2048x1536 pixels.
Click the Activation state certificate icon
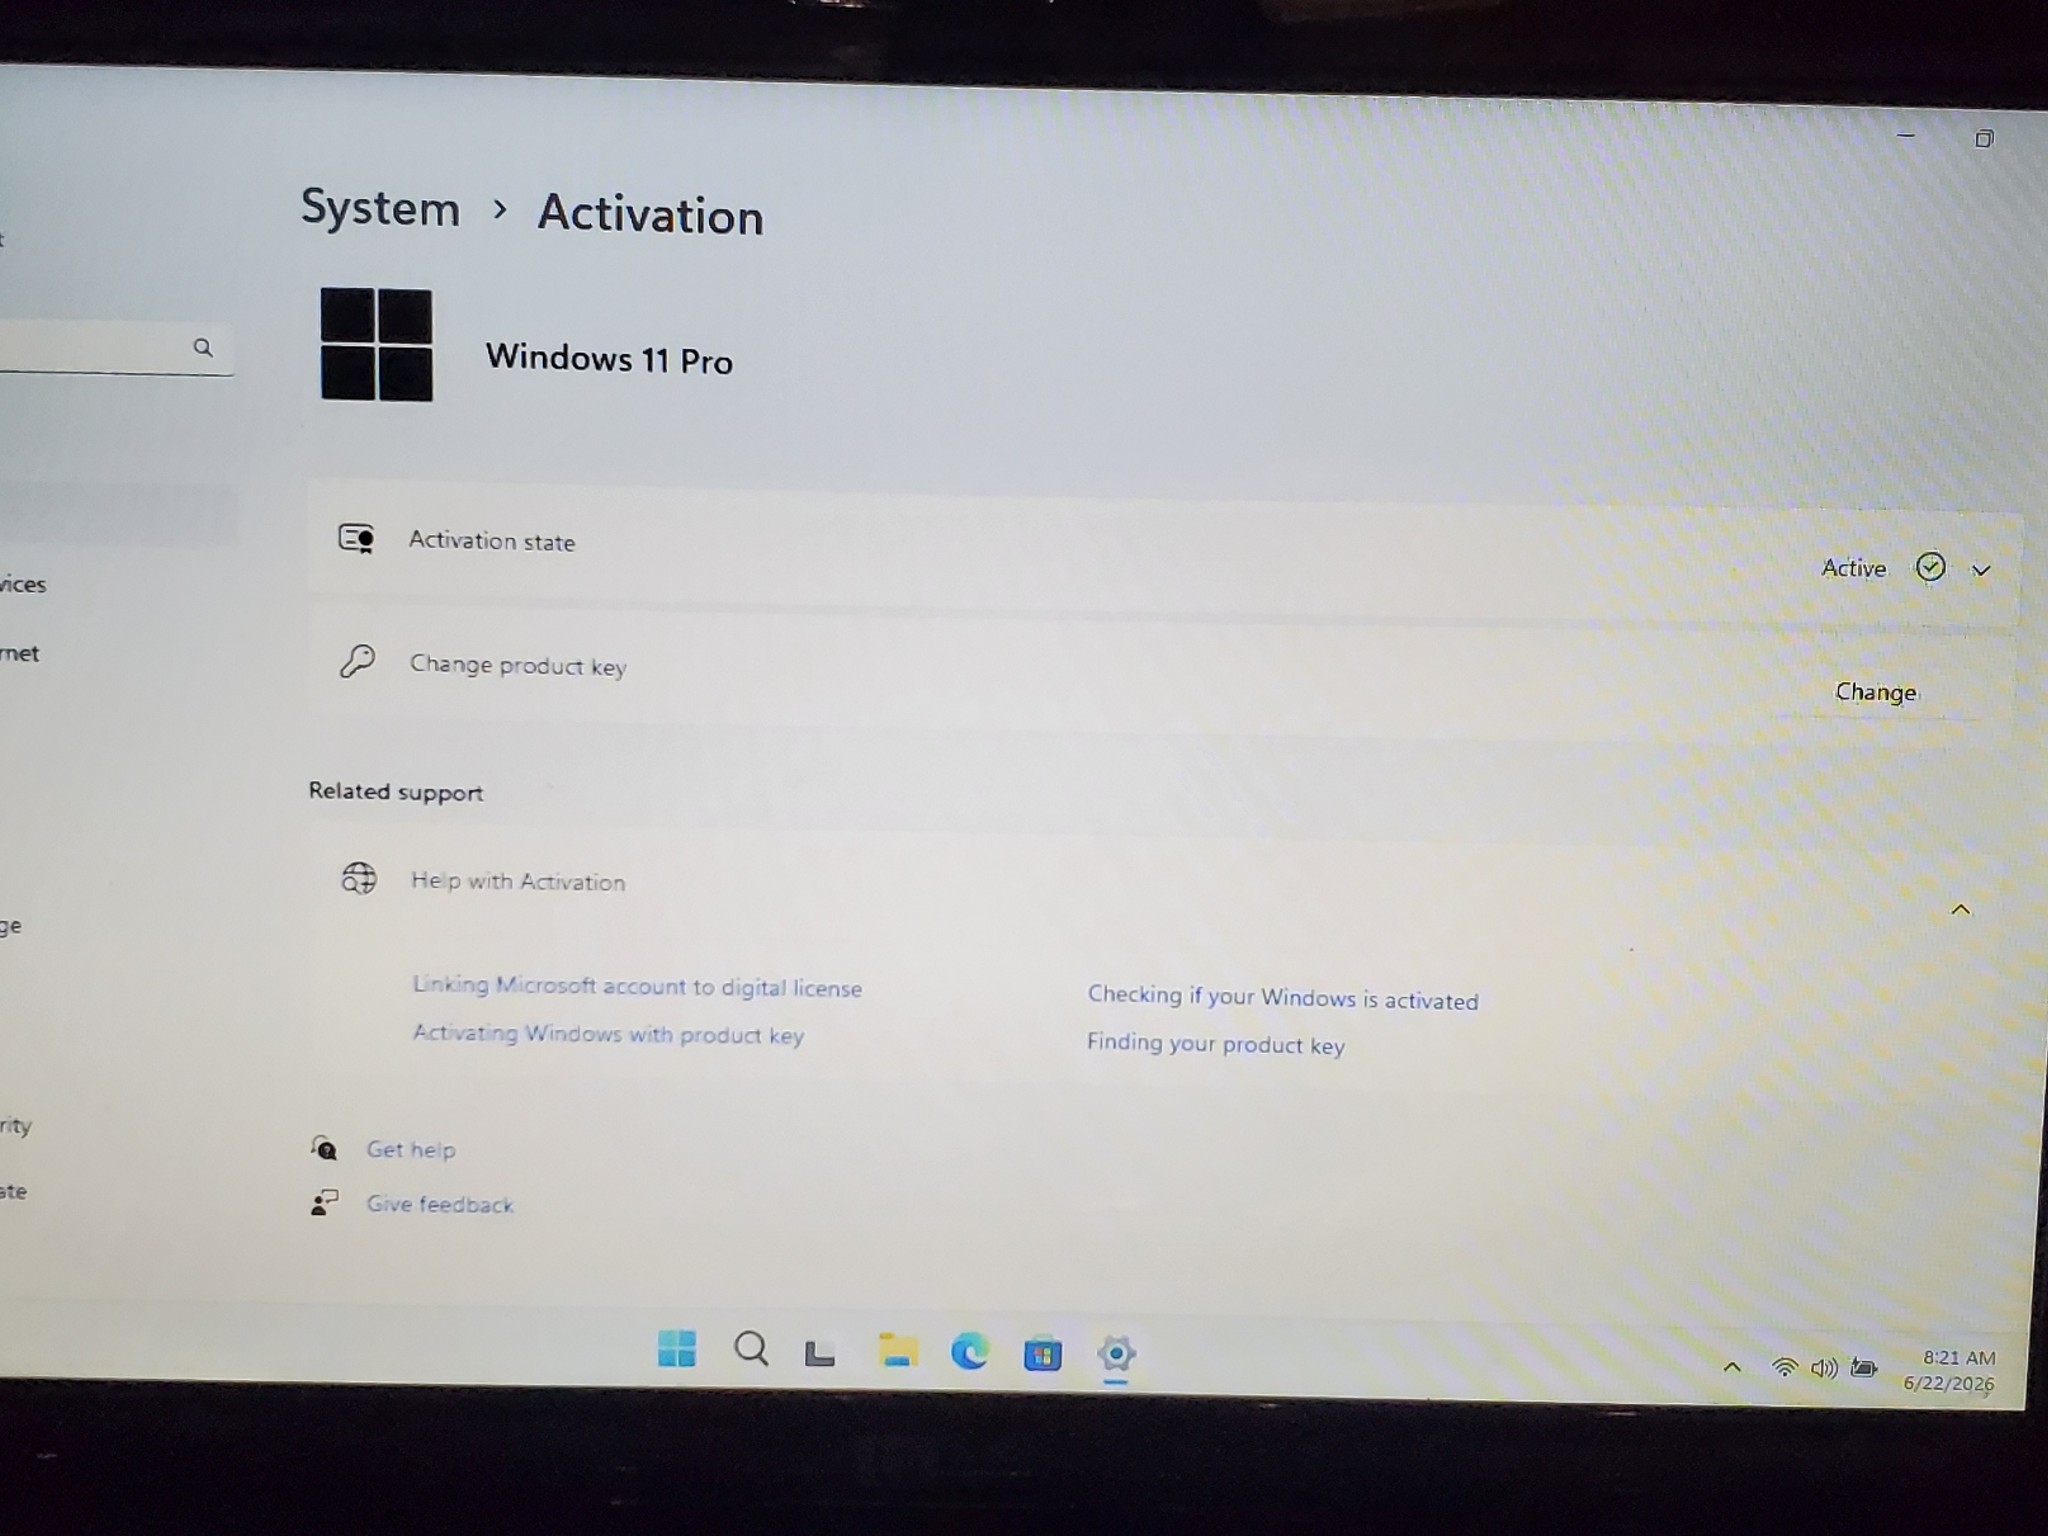coord(356,538)
